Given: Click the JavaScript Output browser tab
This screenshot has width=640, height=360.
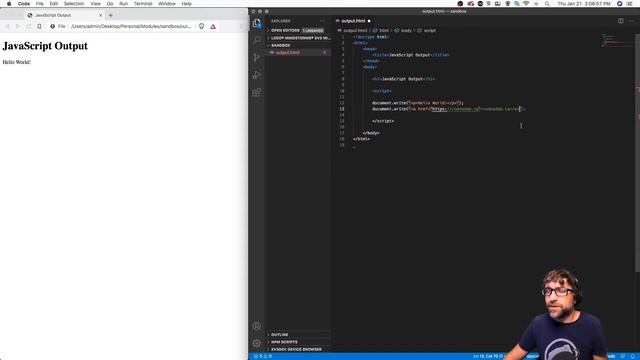Looking at the screenshot, I should [65, 16].
